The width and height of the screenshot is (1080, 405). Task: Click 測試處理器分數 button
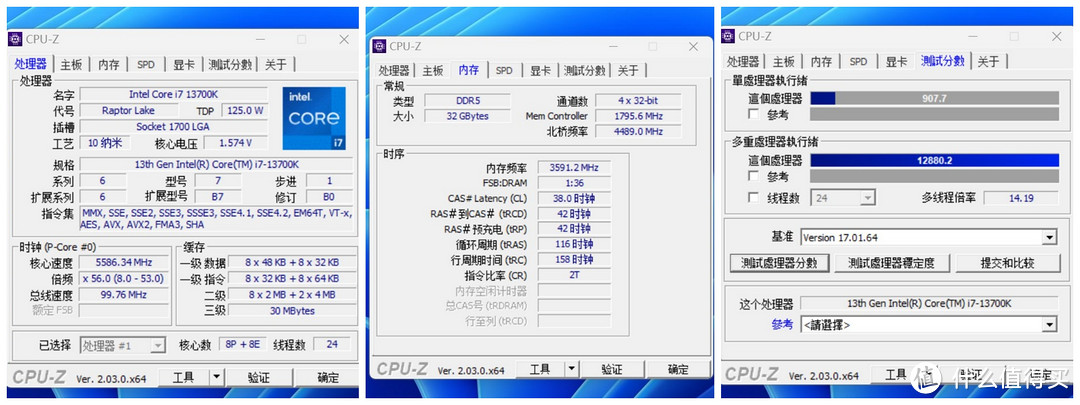click(779, 263)
